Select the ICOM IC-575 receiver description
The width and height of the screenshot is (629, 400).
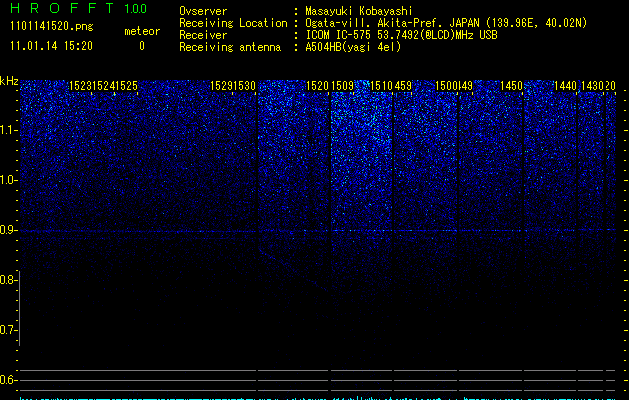[402, 35]
